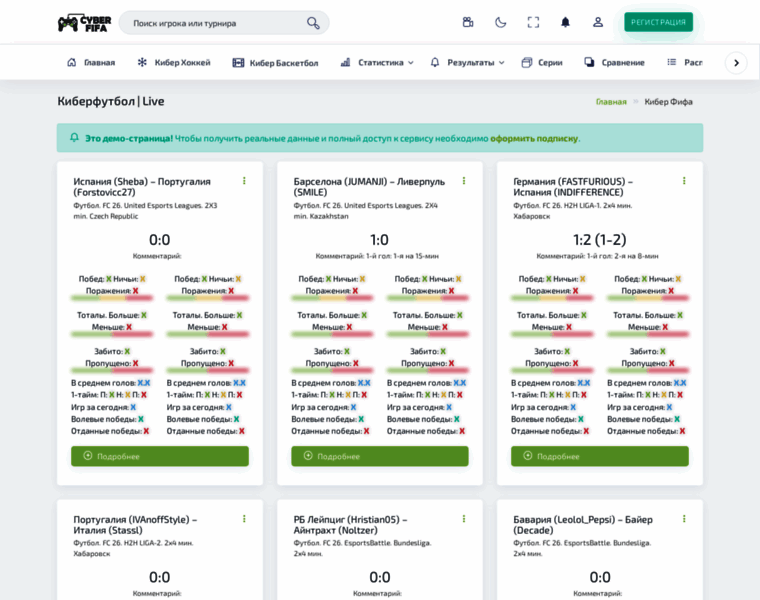The width and height of the screenshot is (760, 600).
Task: Click the 1:2 (1-2) score
Action: (x=600, y=240)
